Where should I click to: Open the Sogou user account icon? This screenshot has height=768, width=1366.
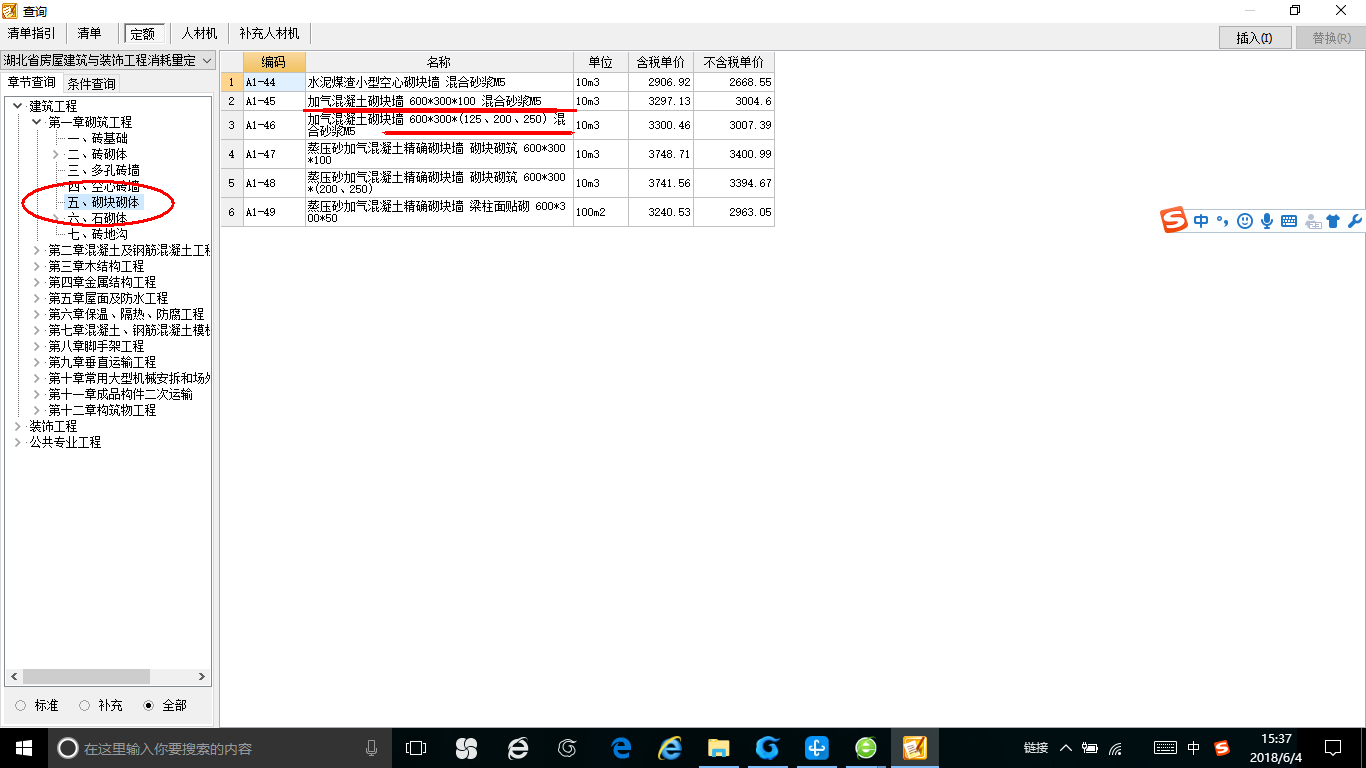pos(1312,222)
